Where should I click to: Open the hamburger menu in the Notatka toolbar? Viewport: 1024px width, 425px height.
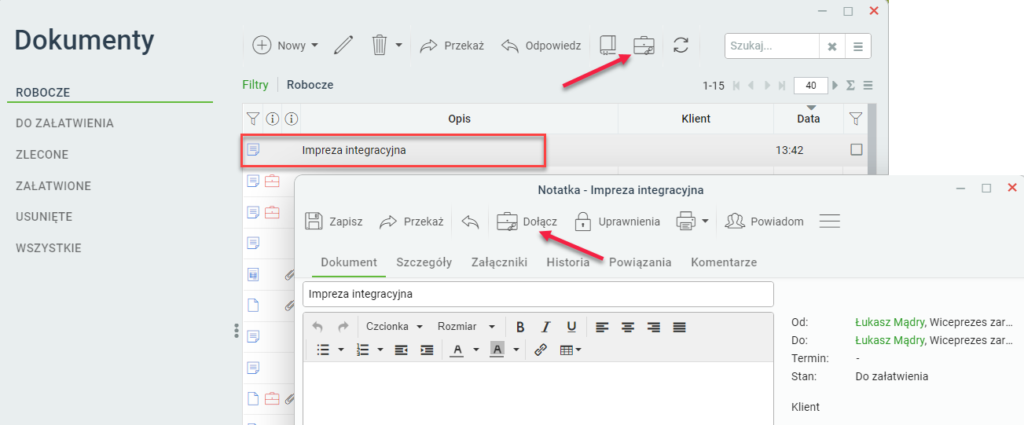tap(829, 221)
